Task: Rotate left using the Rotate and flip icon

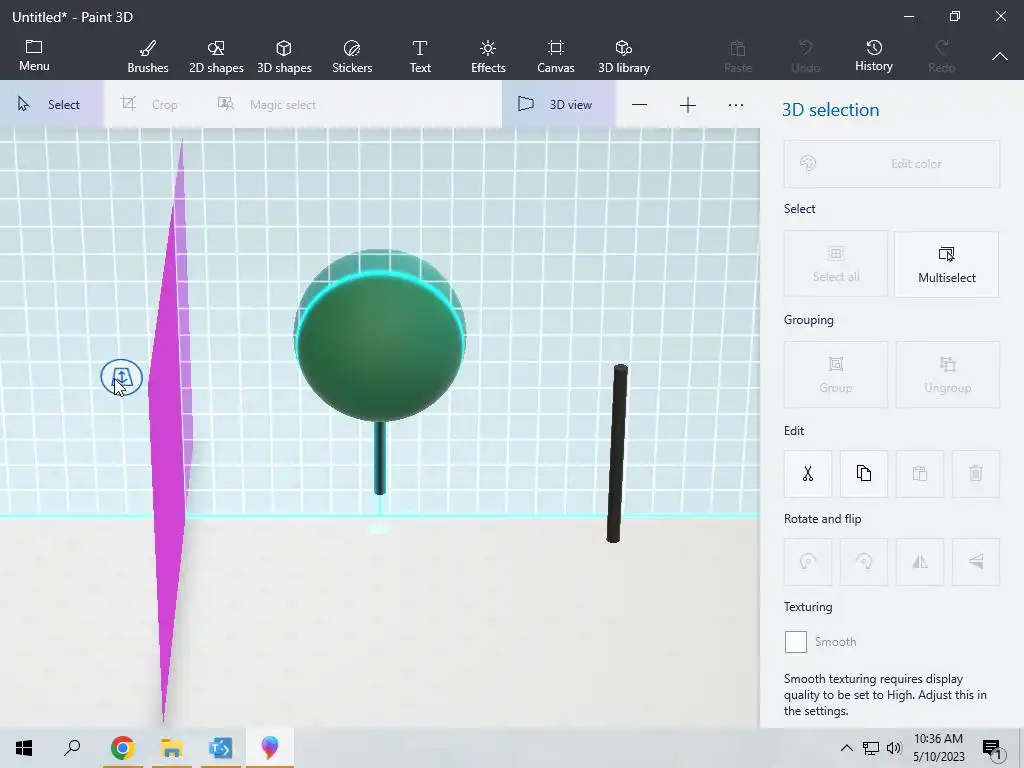Action: [808, 562]
